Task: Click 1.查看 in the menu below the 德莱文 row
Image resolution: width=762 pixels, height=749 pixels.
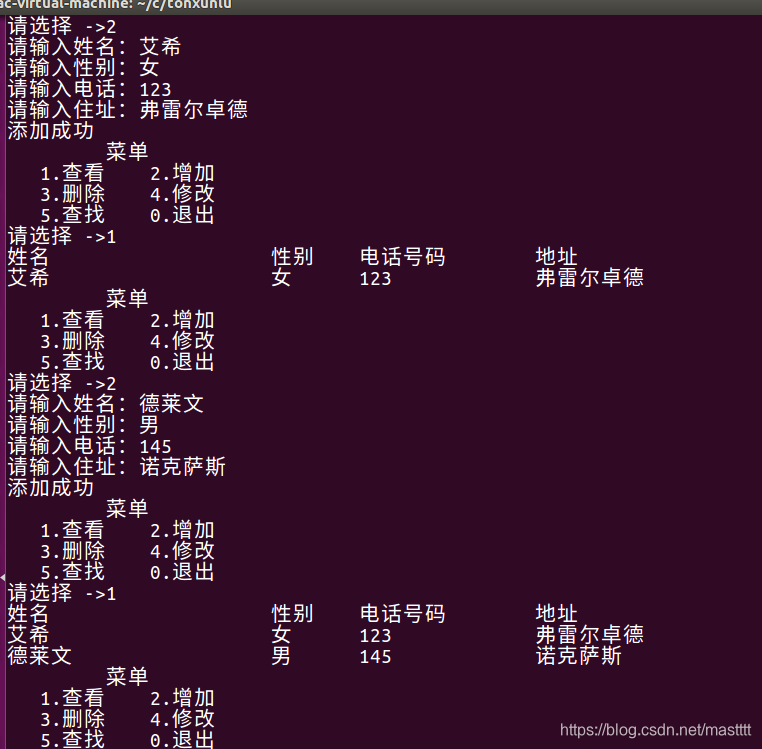Action: pyautogui.click(x=72, y=698)
